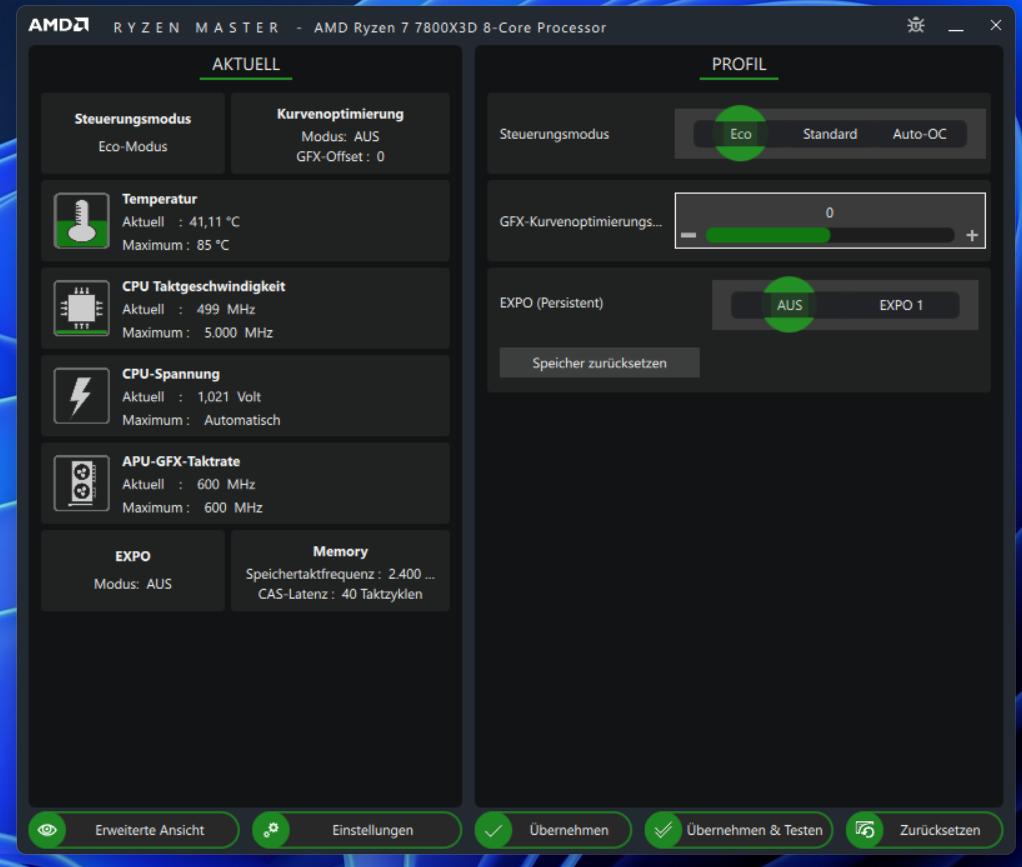Viewport: 1022px width, 867px height.
Task: Decrease GFX curve offset with minus icon
Action: click(x=689, y=235)
